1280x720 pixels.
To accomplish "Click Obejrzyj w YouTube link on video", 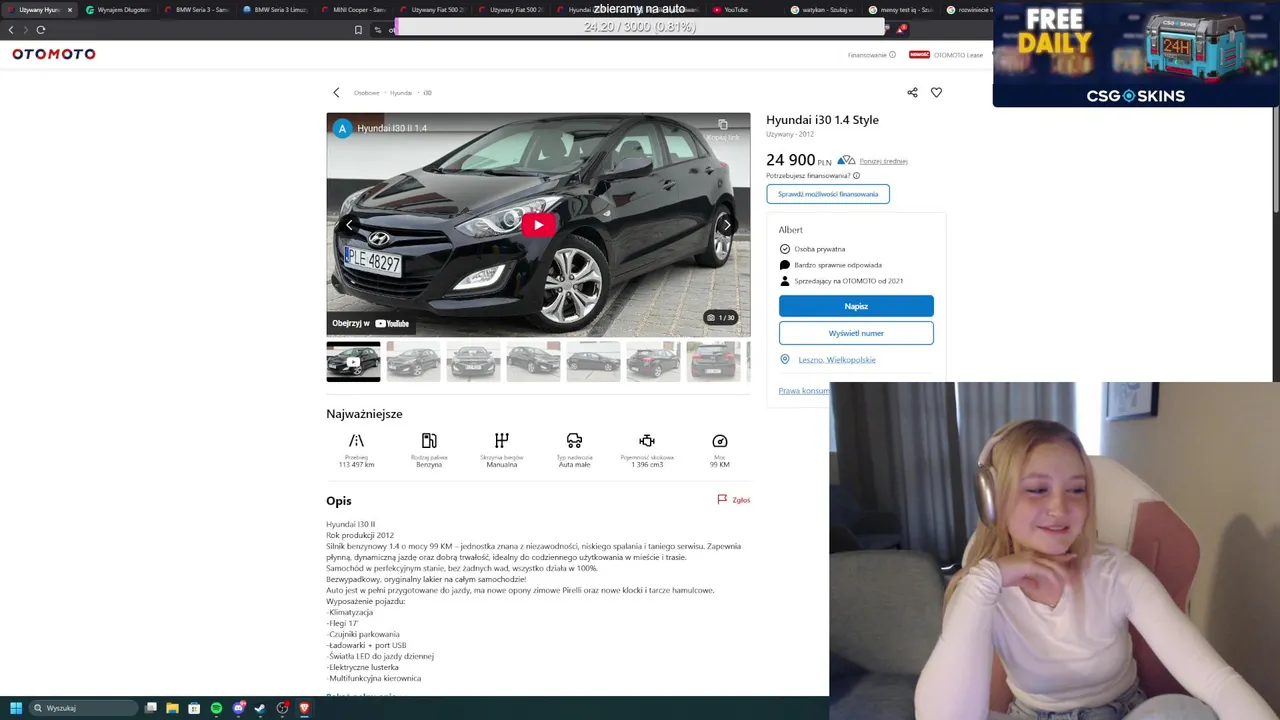I will point(371,323).
